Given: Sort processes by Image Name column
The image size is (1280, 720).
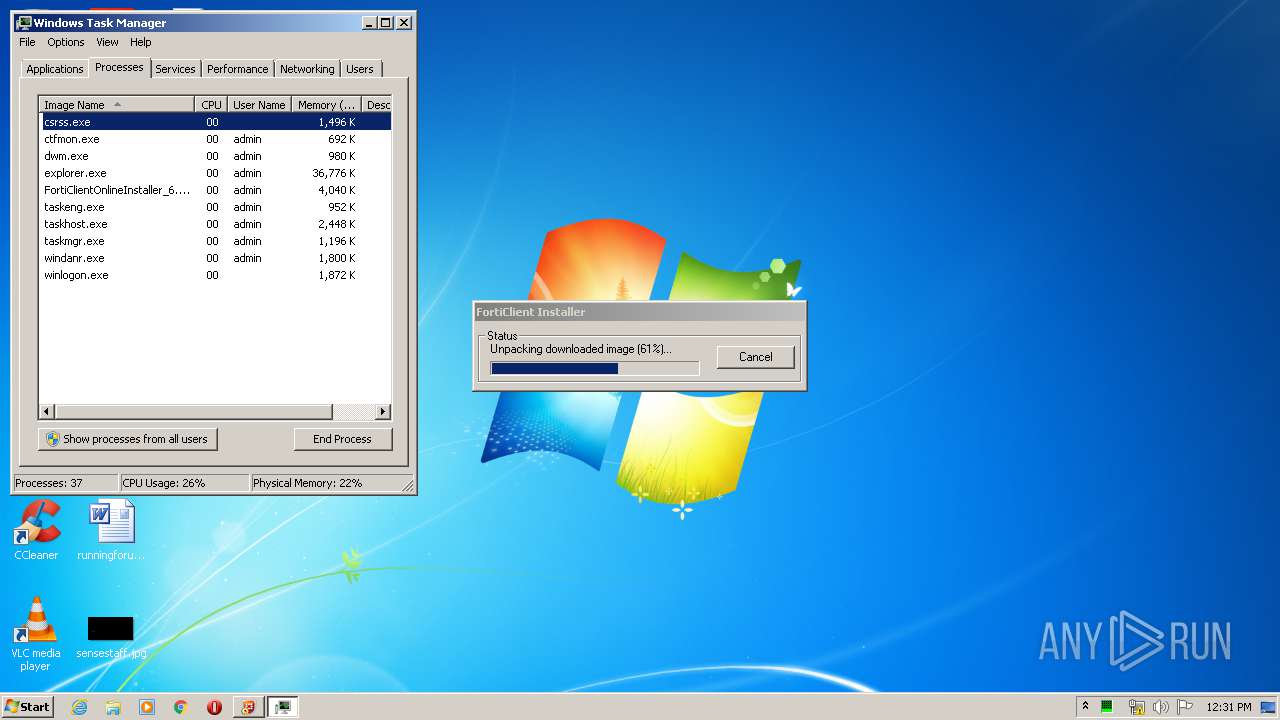Looking at the screenshot, I should pyautogui.click(x=116, y=105).
